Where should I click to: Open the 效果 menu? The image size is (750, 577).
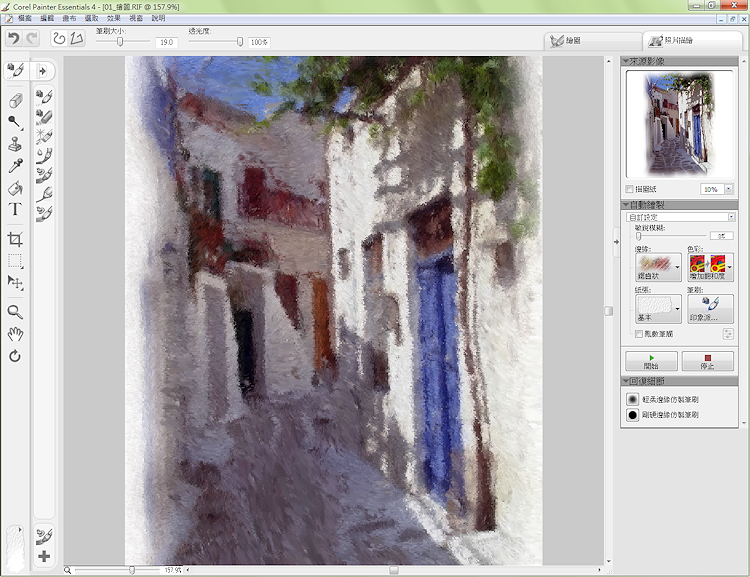pyautogui.click(x=114, y=18)
